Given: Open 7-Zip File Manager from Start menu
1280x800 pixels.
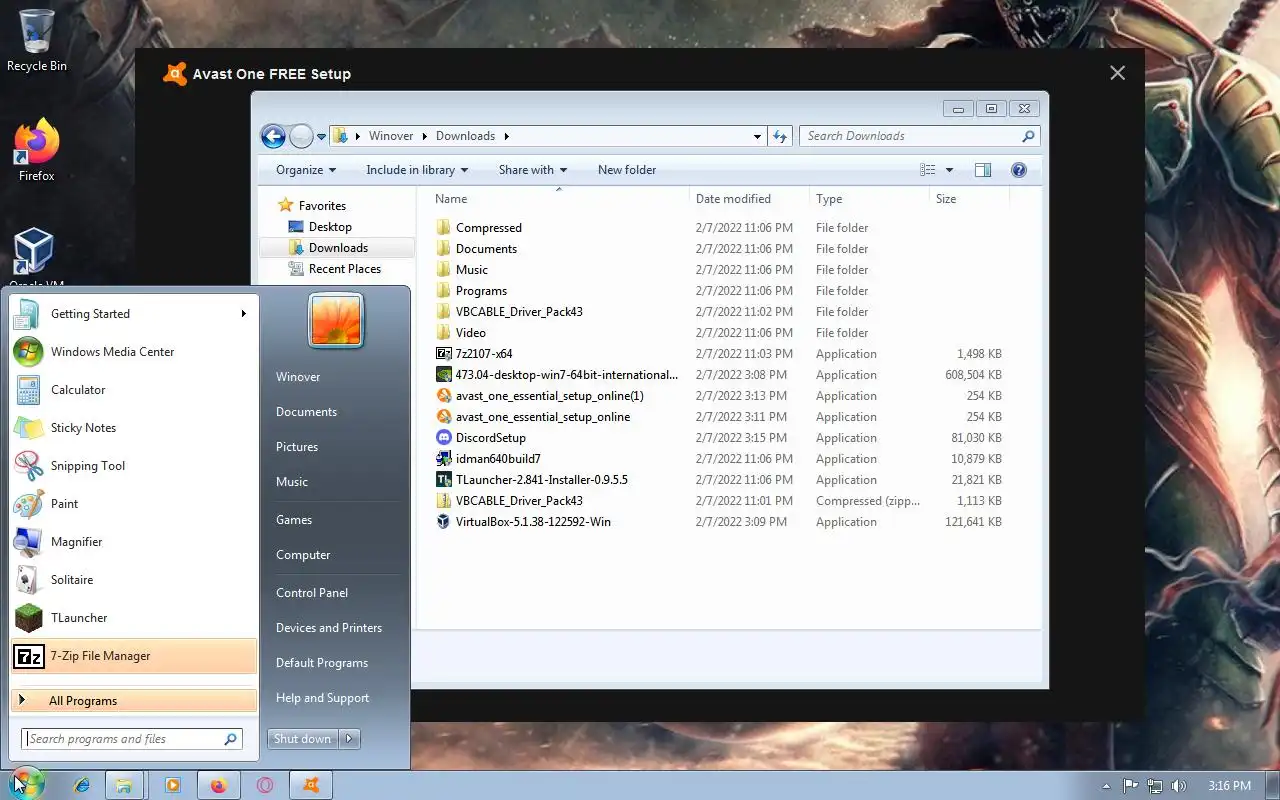Looking at the screenshot, I should tap(133, 656).
